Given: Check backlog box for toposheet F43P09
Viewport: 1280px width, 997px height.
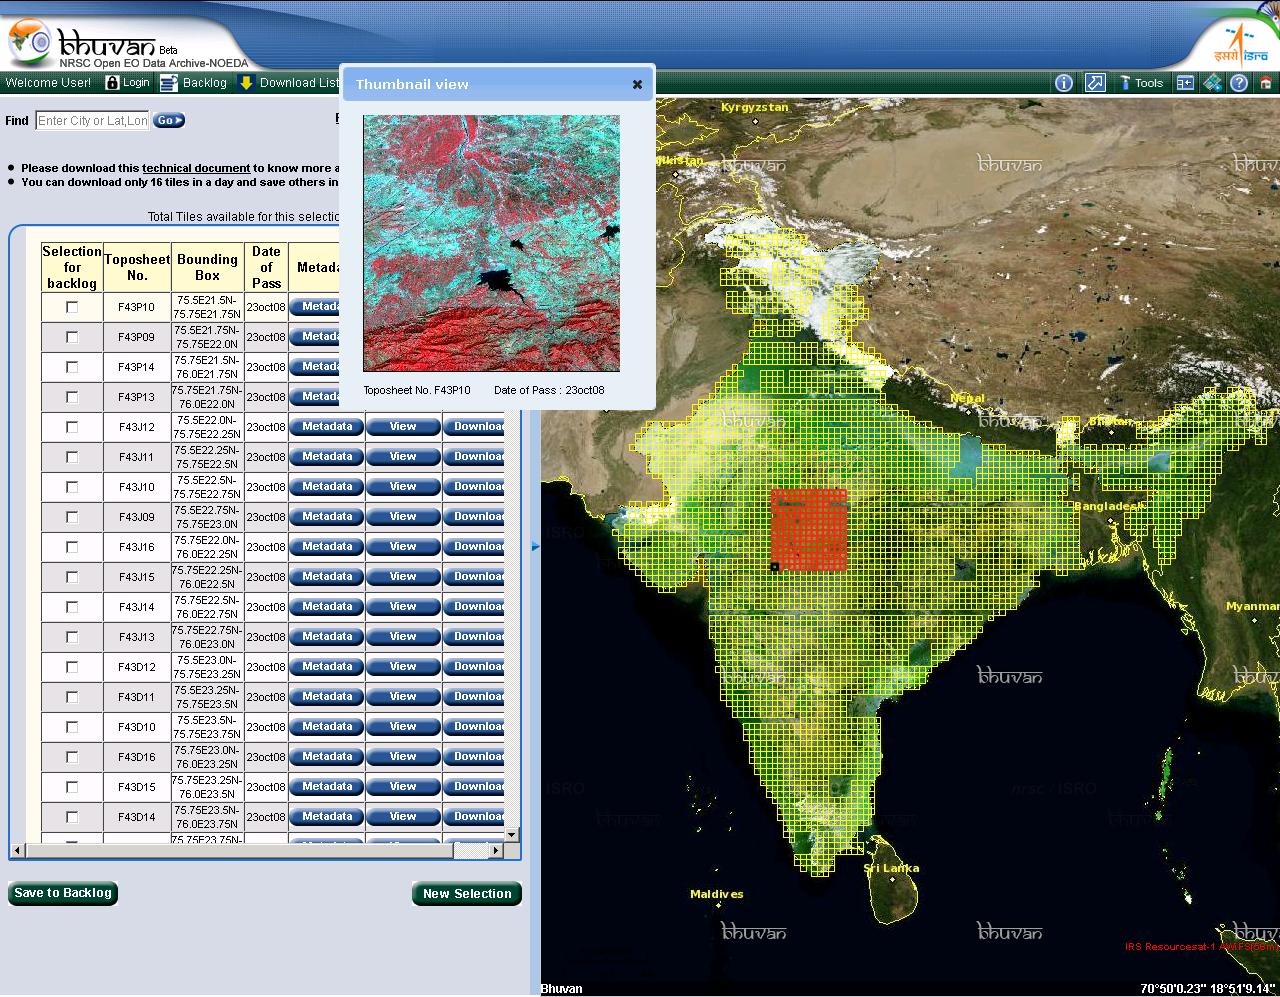Looking at the screenshot, I should [x=72, y=337].
